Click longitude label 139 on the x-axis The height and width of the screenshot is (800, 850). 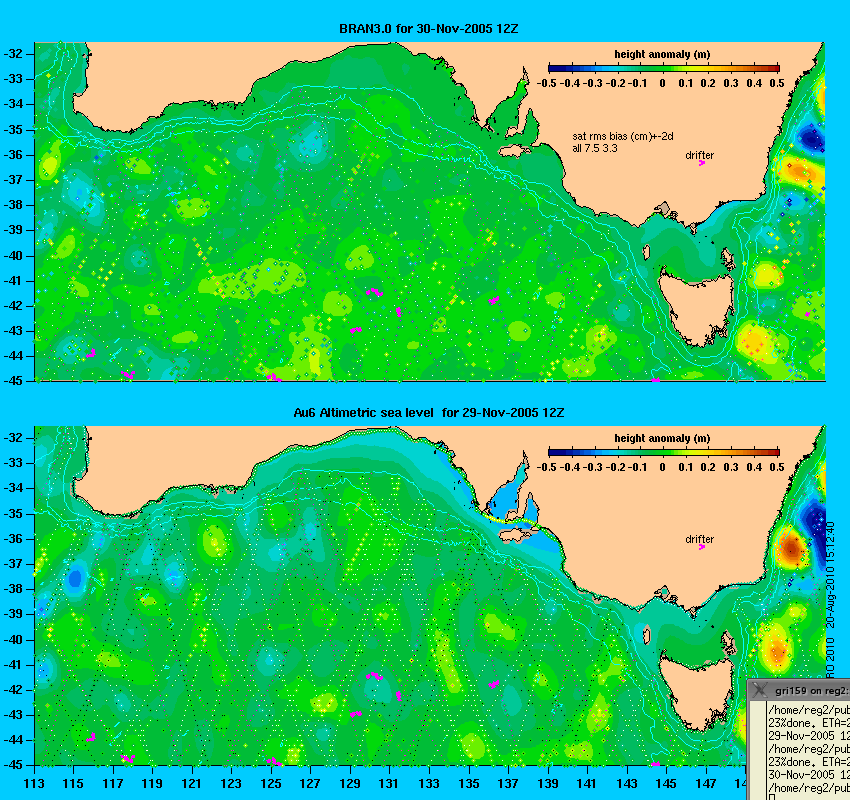pyautogui.click(x=548, y=783)
